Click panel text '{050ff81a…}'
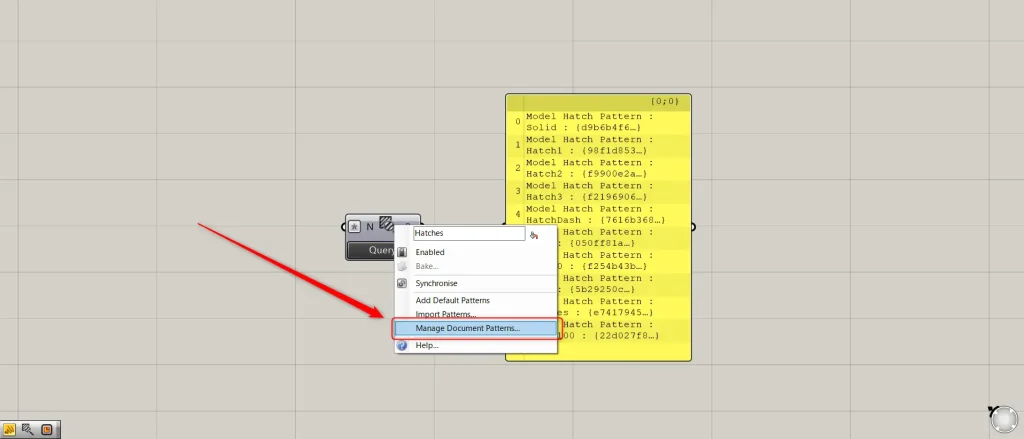The height and width of the screenshot is (439, 1024). tap(601, 243)
